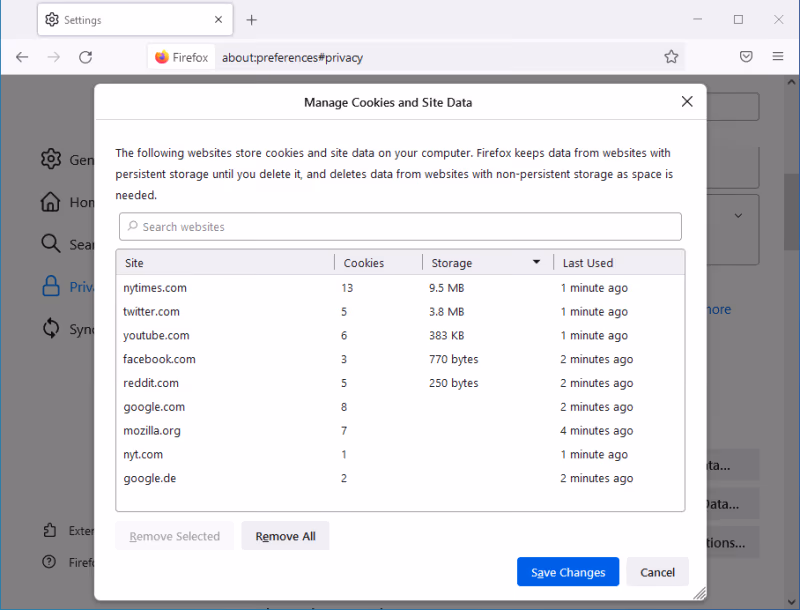Select the Home settings section
Screen dimensions: 800x610
(x=51, y=201)
